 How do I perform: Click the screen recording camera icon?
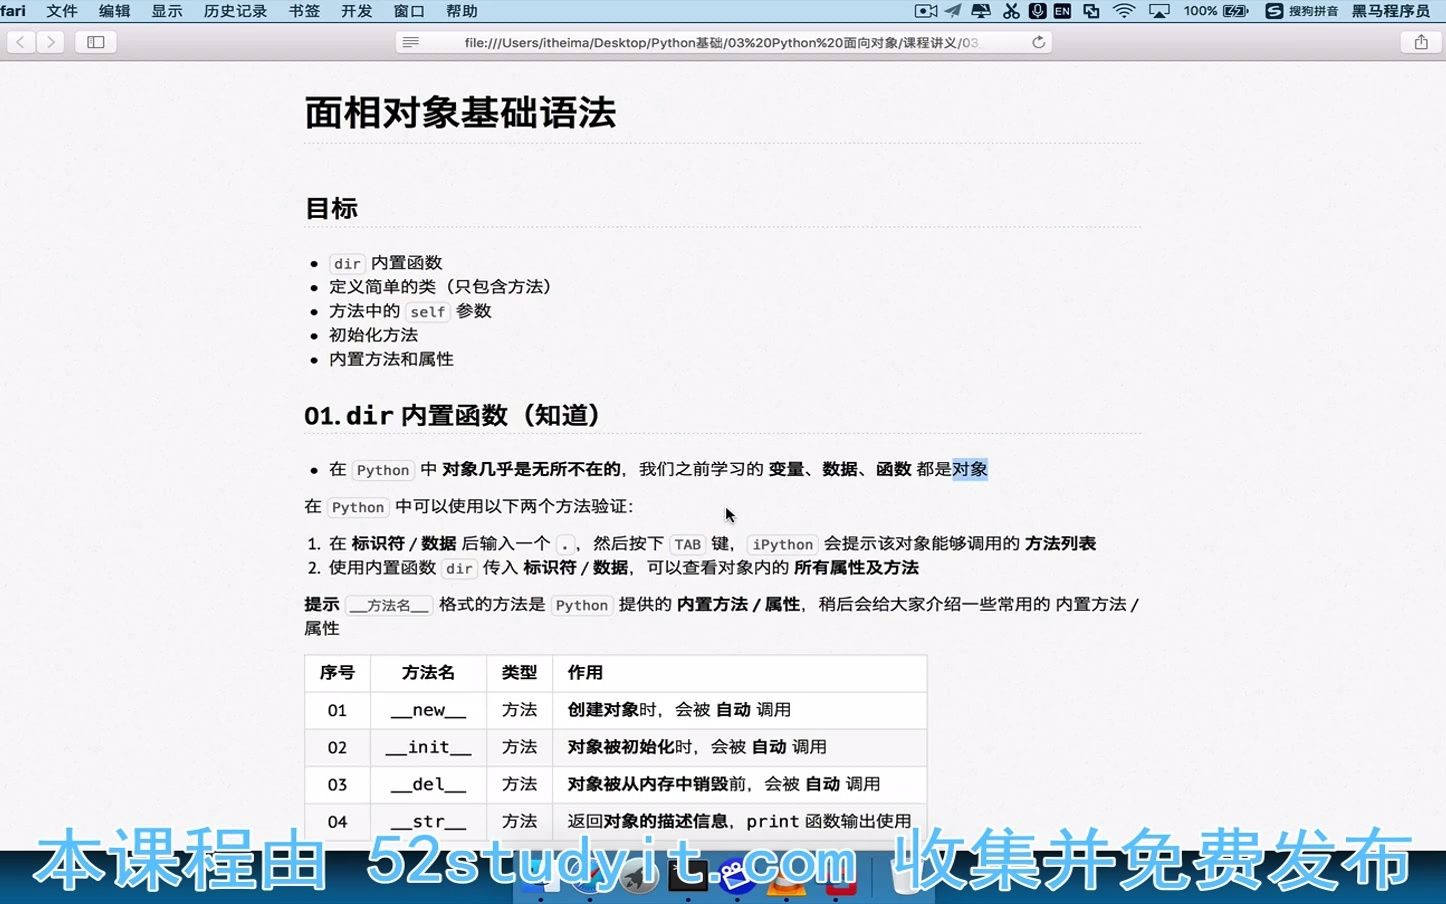(924, 12)
